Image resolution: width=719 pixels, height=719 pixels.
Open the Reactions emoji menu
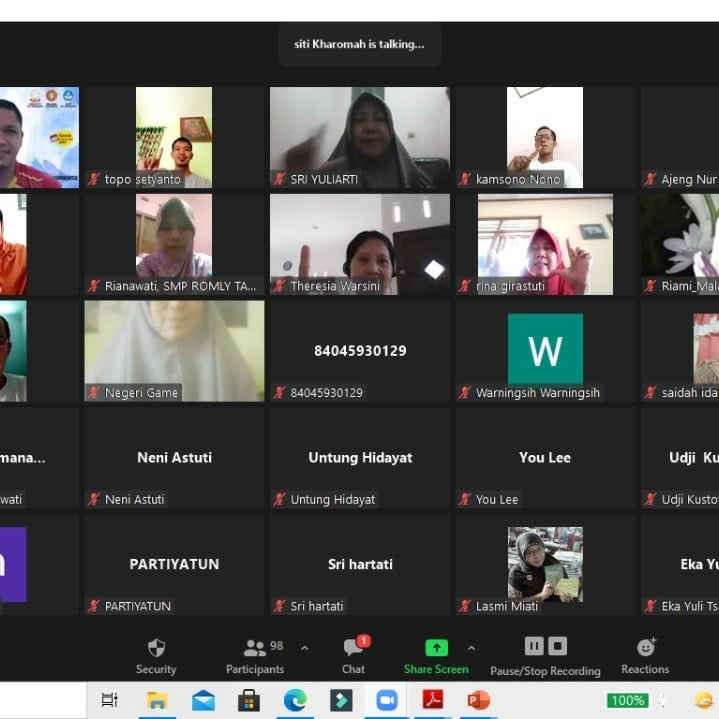click(645, 655)
